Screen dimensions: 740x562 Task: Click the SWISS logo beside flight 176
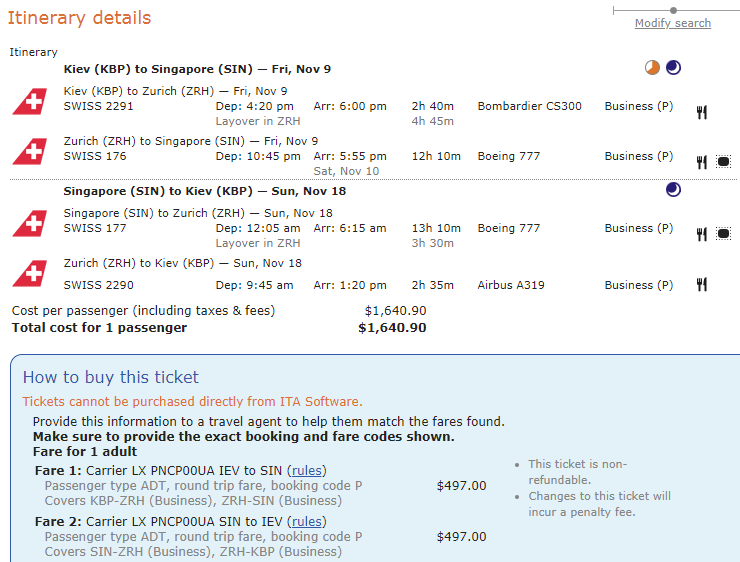click(x=29, y=151)
